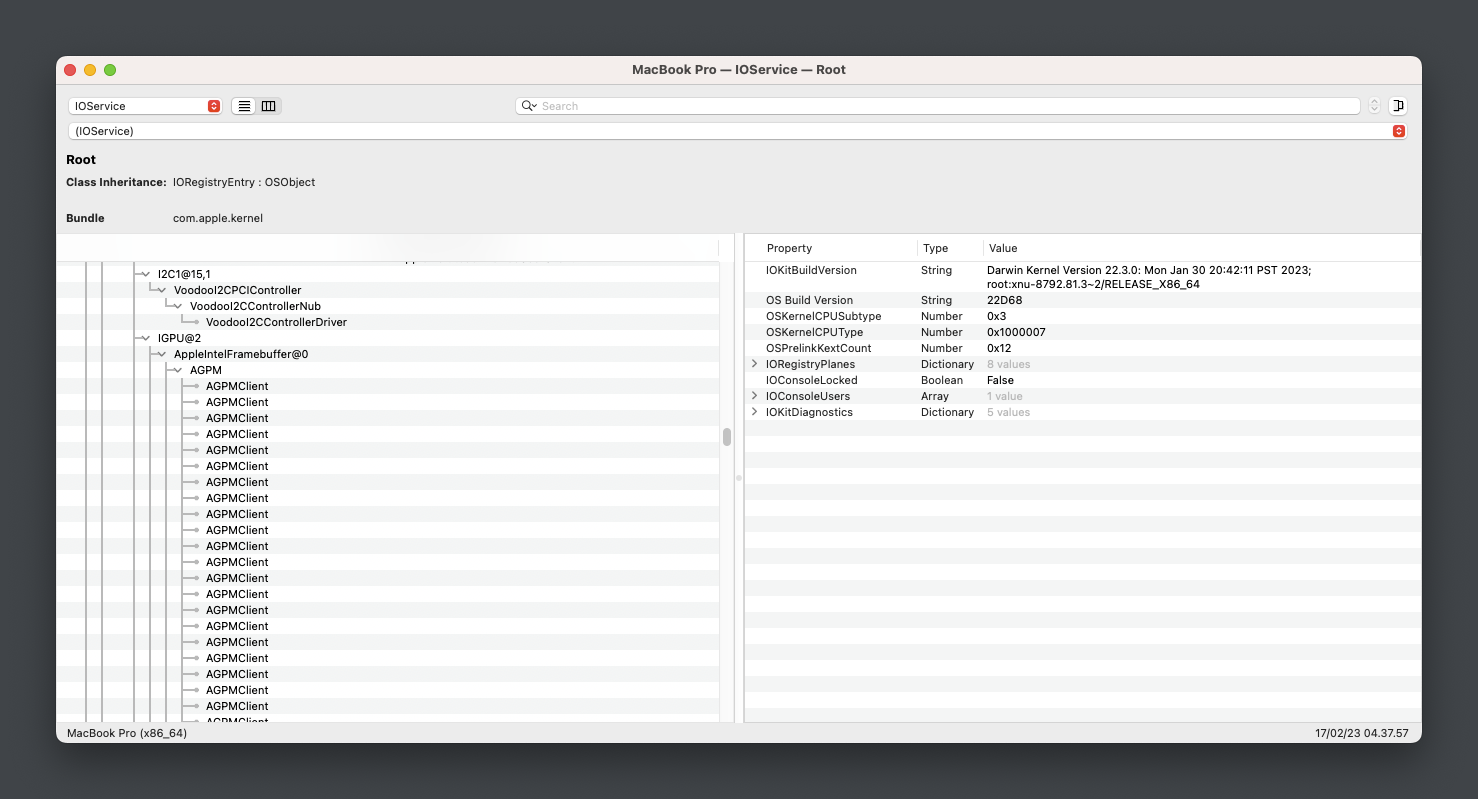The height and width of the screenshot is (799, 1478).
Task: Select the OSKernelCPUType property
Action: [x=814, y=332]
